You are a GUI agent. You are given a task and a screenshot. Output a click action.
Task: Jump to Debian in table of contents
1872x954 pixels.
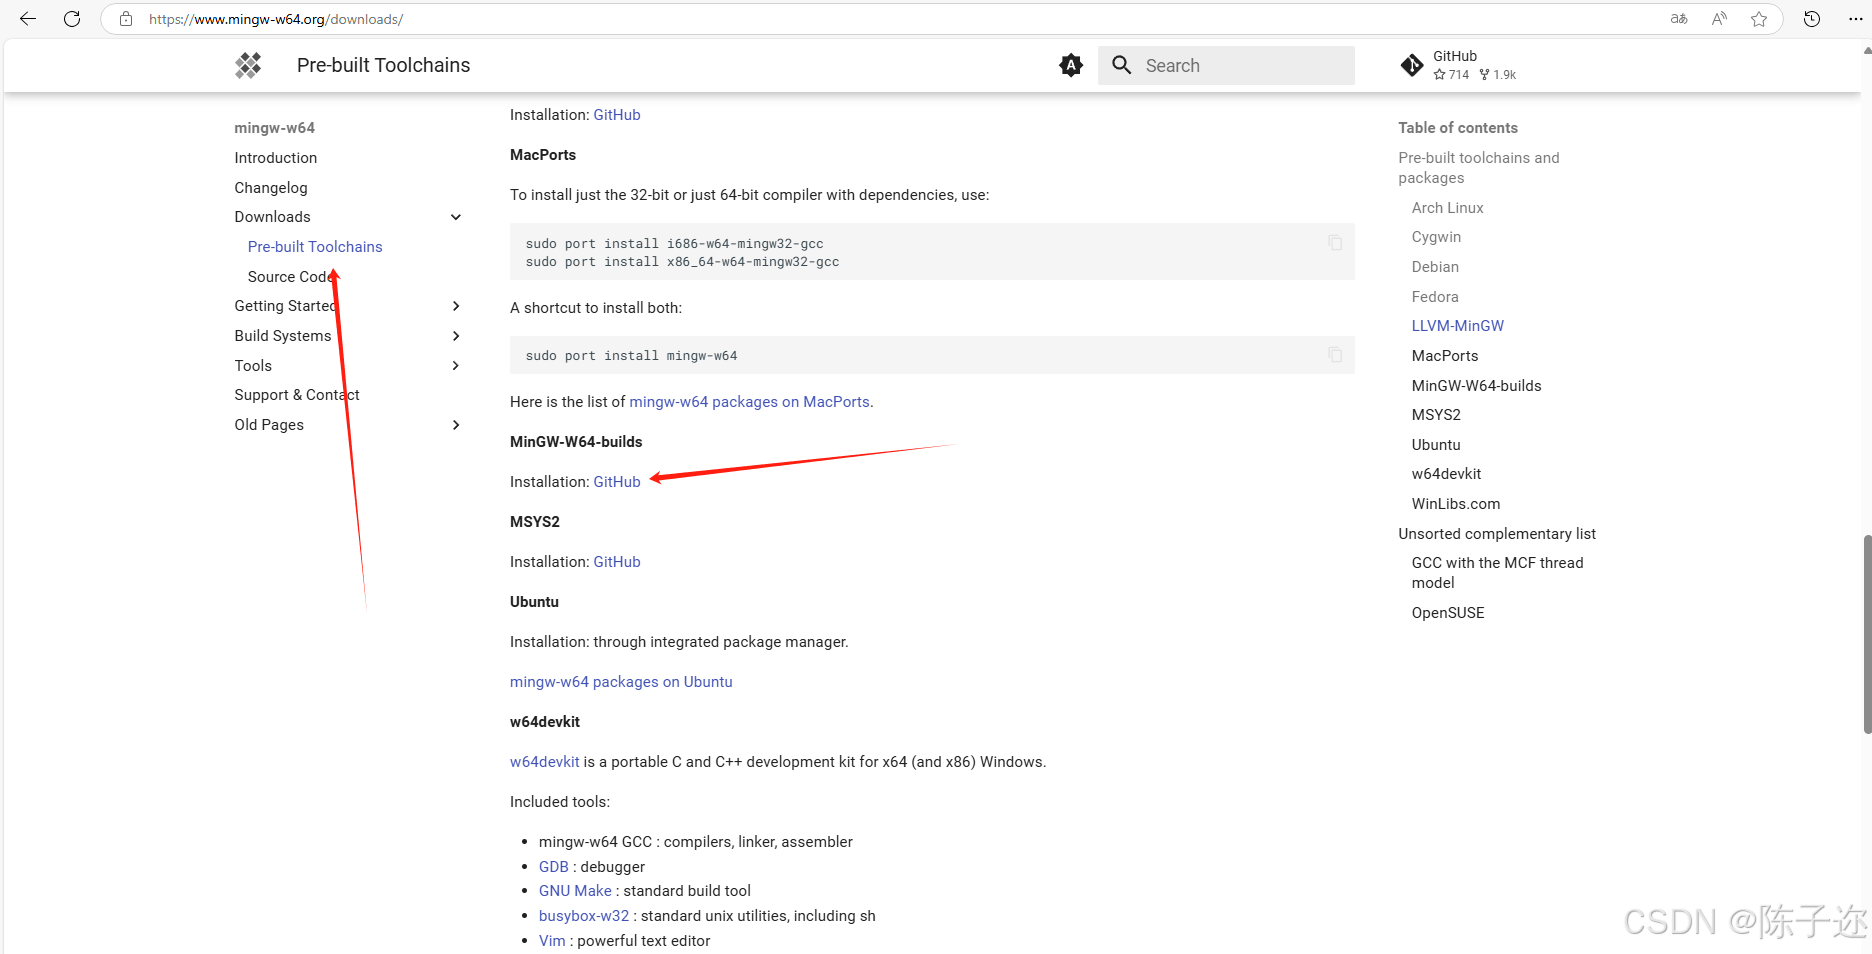tap(1435, 267)
